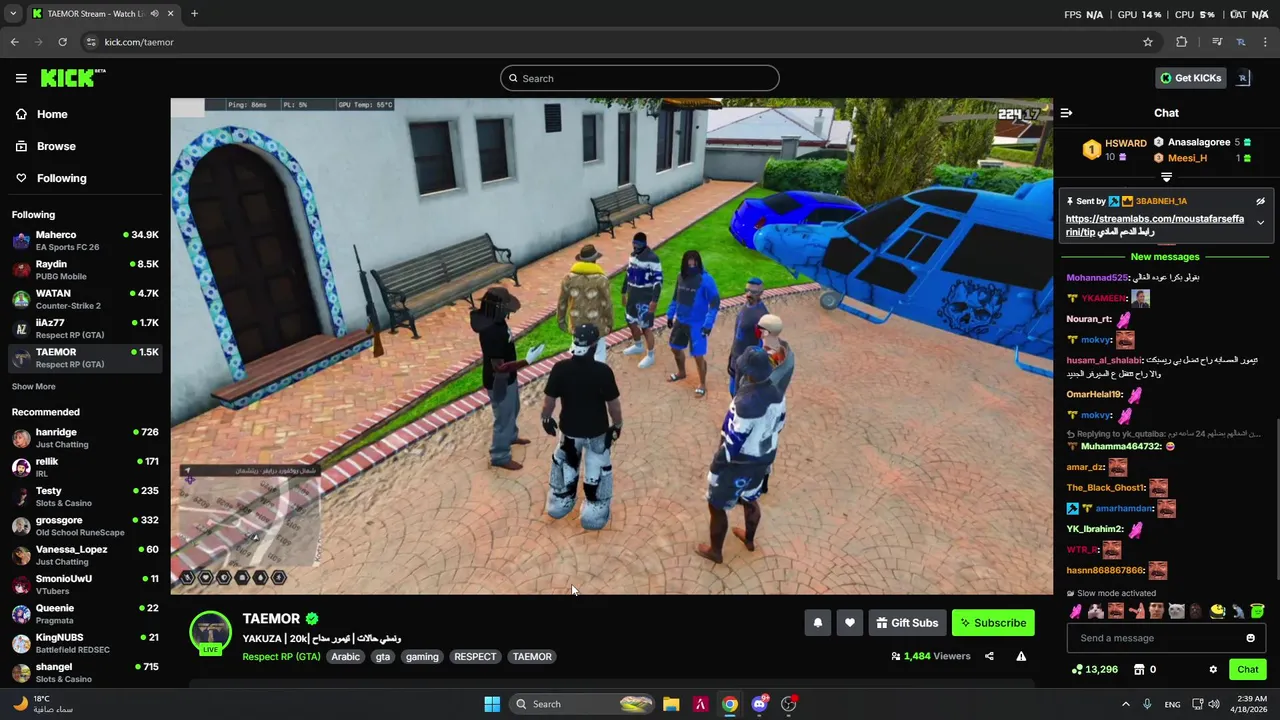This screenshot has height=720, width=1280.
Task: Insert the yellow crying emoji quick emote
Action: 1217,611
